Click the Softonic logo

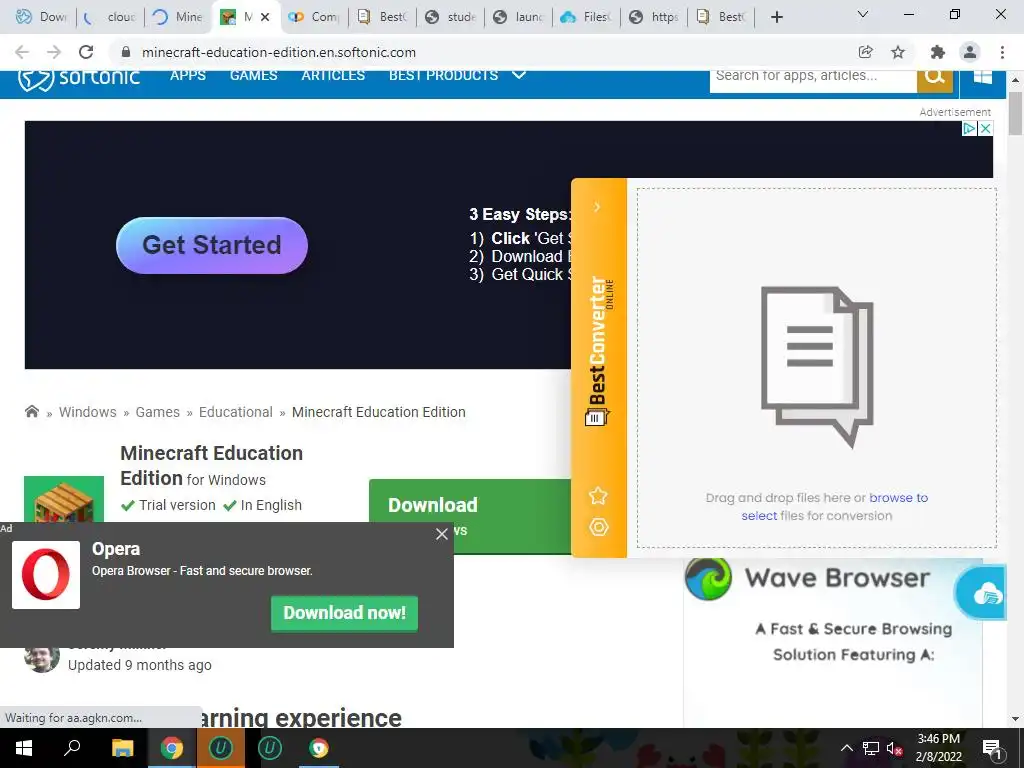(x=78, y=78)
